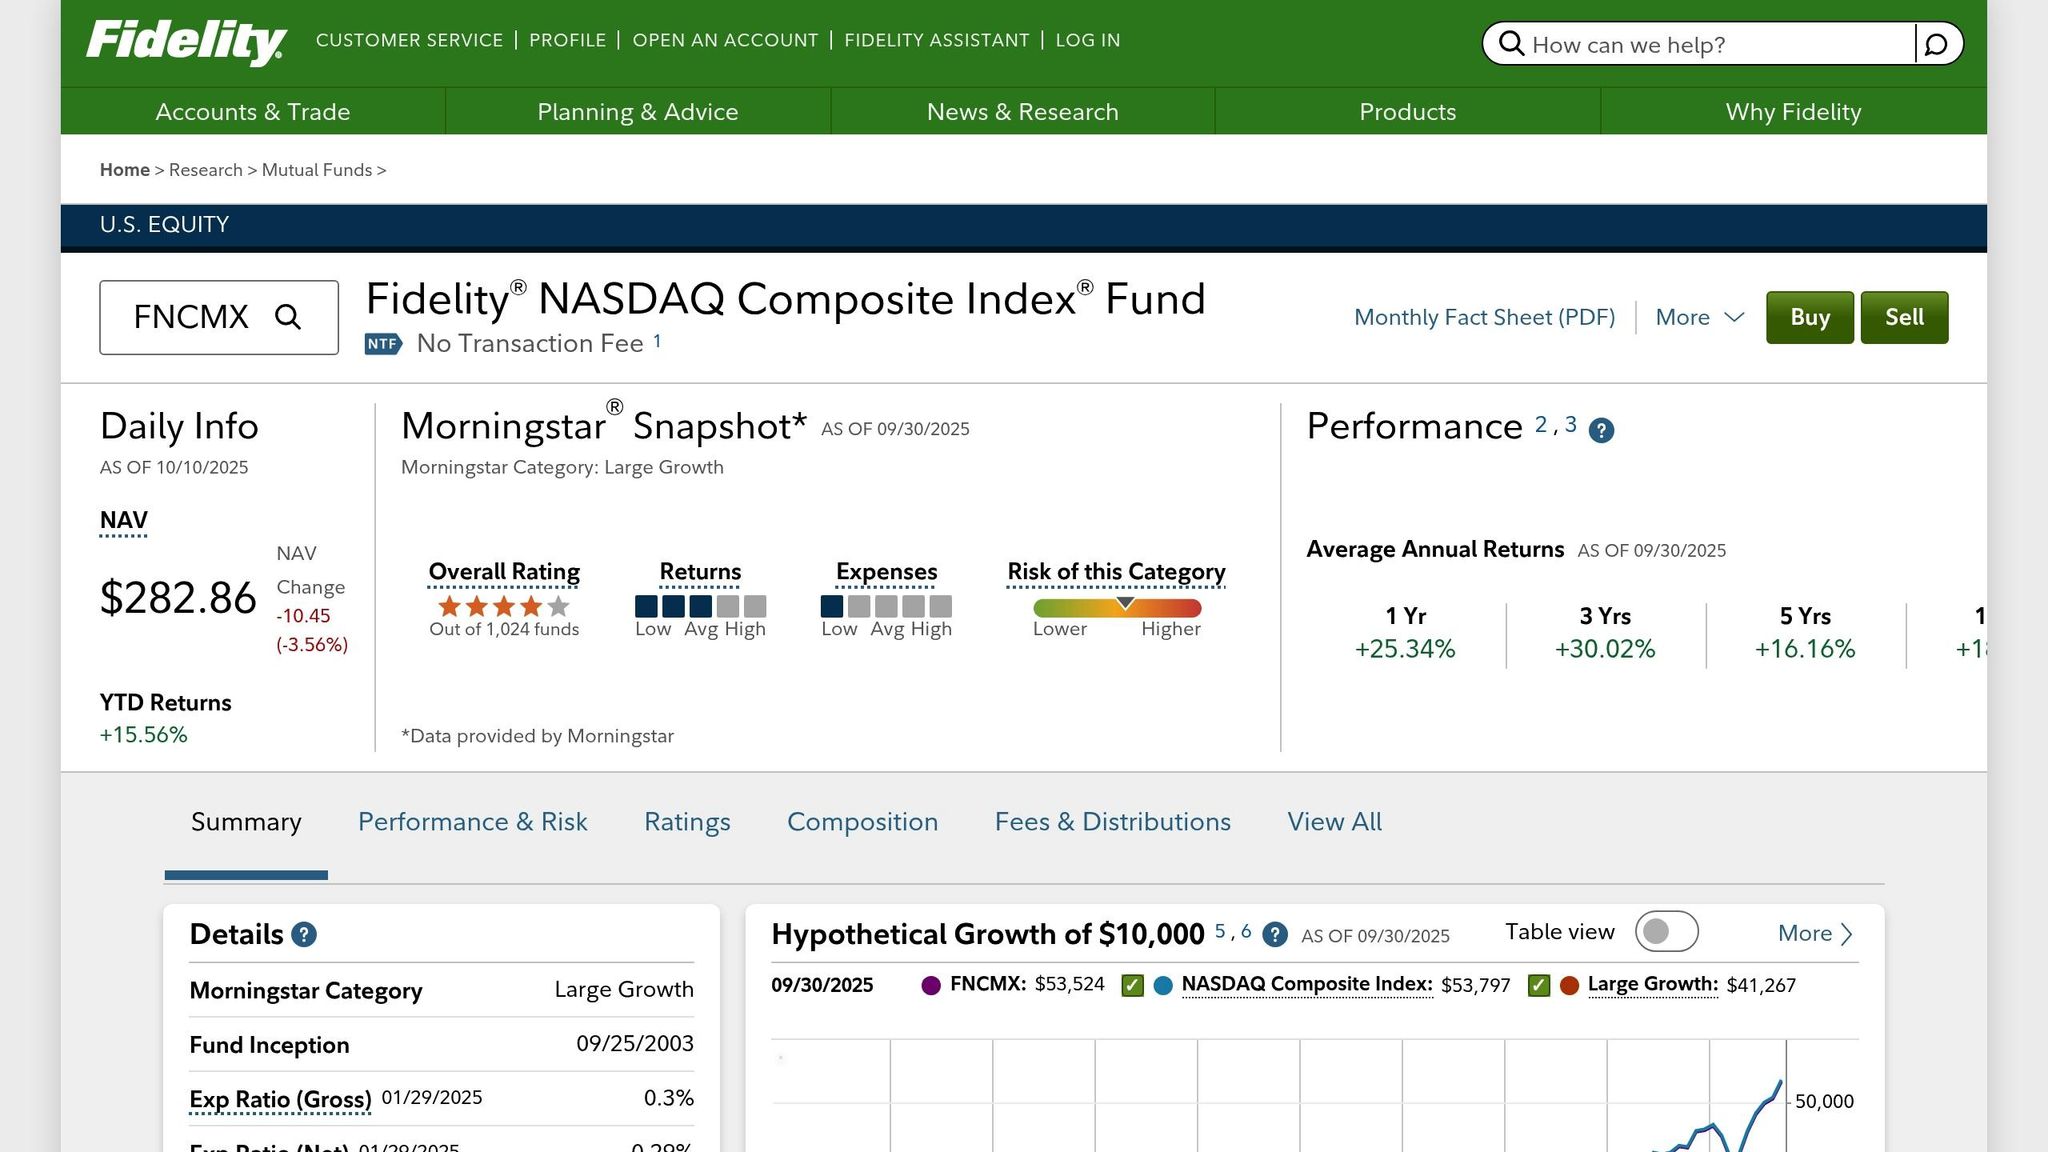Click the FNCMX purple legend dot on the chart
This screenshot has height=1152, width=2048.
931,984
